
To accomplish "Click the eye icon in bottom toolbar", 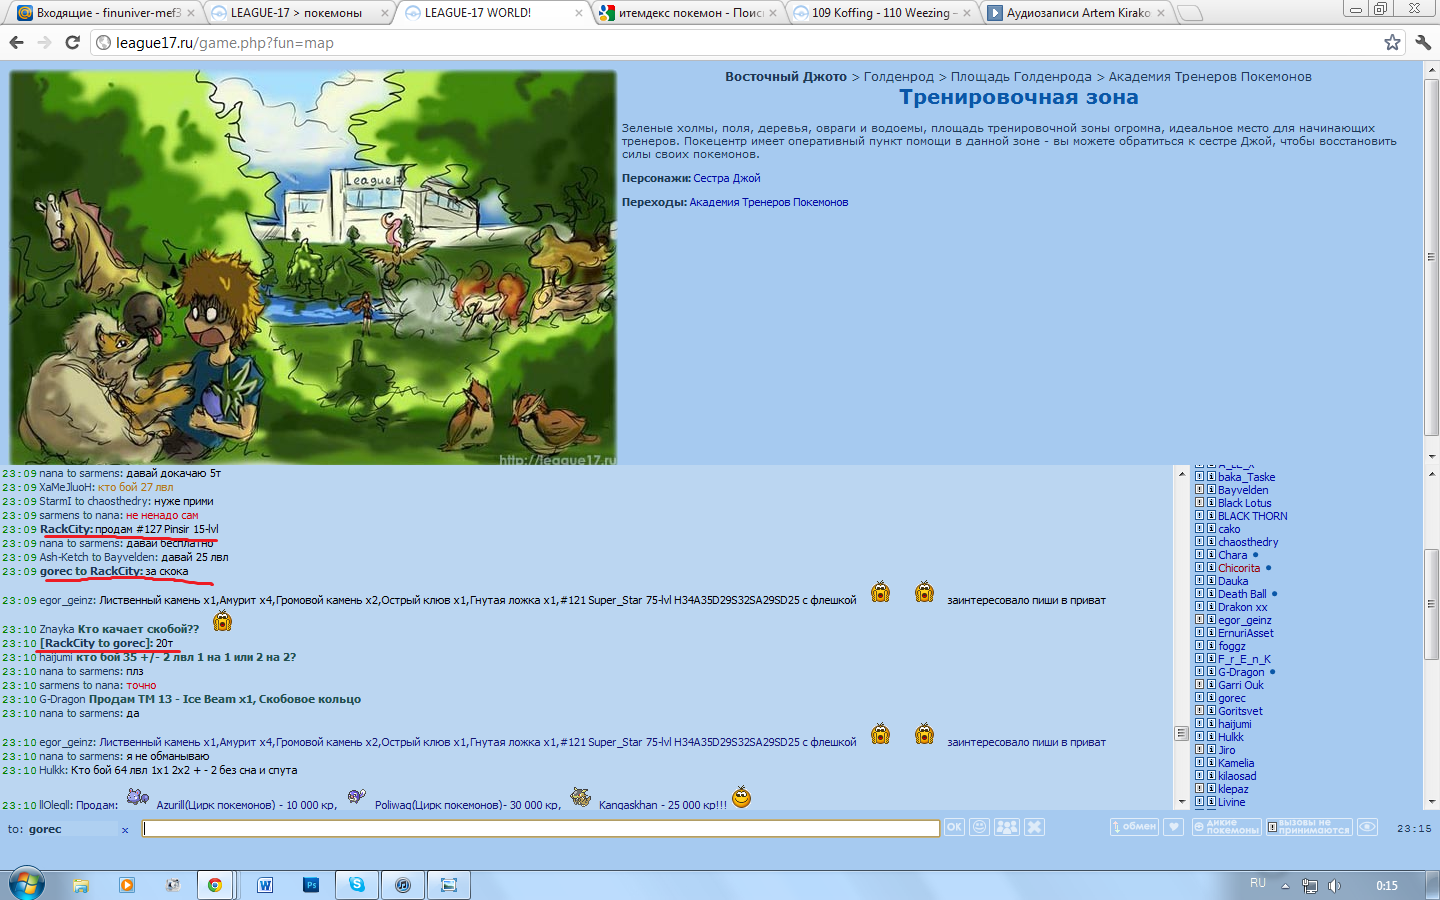I will coord(1367,827).
